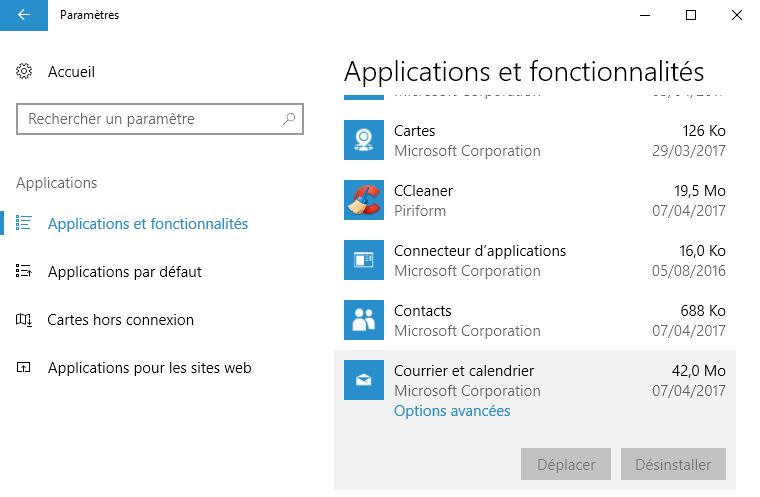Viewport: 760px width, 497px height.
Task: Click the Contacts people icon
Action: [364, 320]
